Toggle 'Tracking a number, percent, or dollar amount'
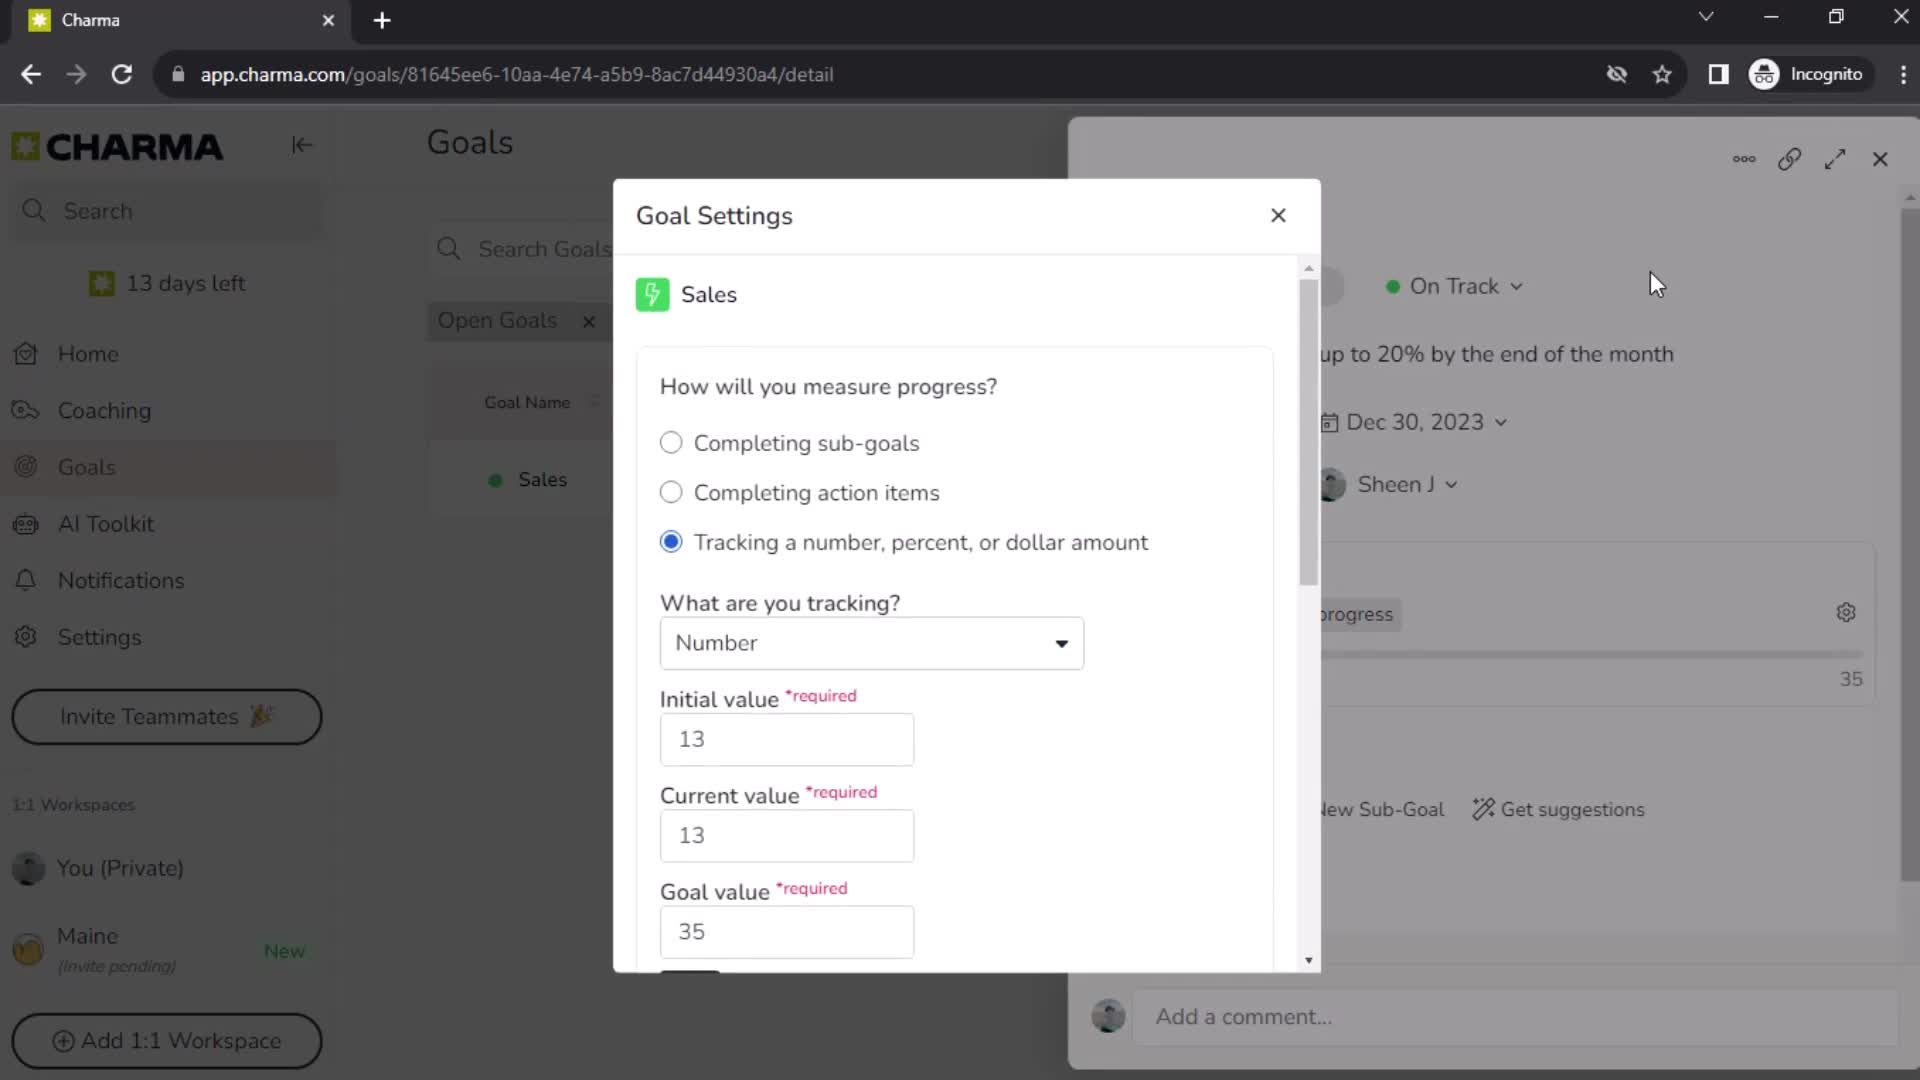This screenshot has height=1080, width=1920. 671,542
